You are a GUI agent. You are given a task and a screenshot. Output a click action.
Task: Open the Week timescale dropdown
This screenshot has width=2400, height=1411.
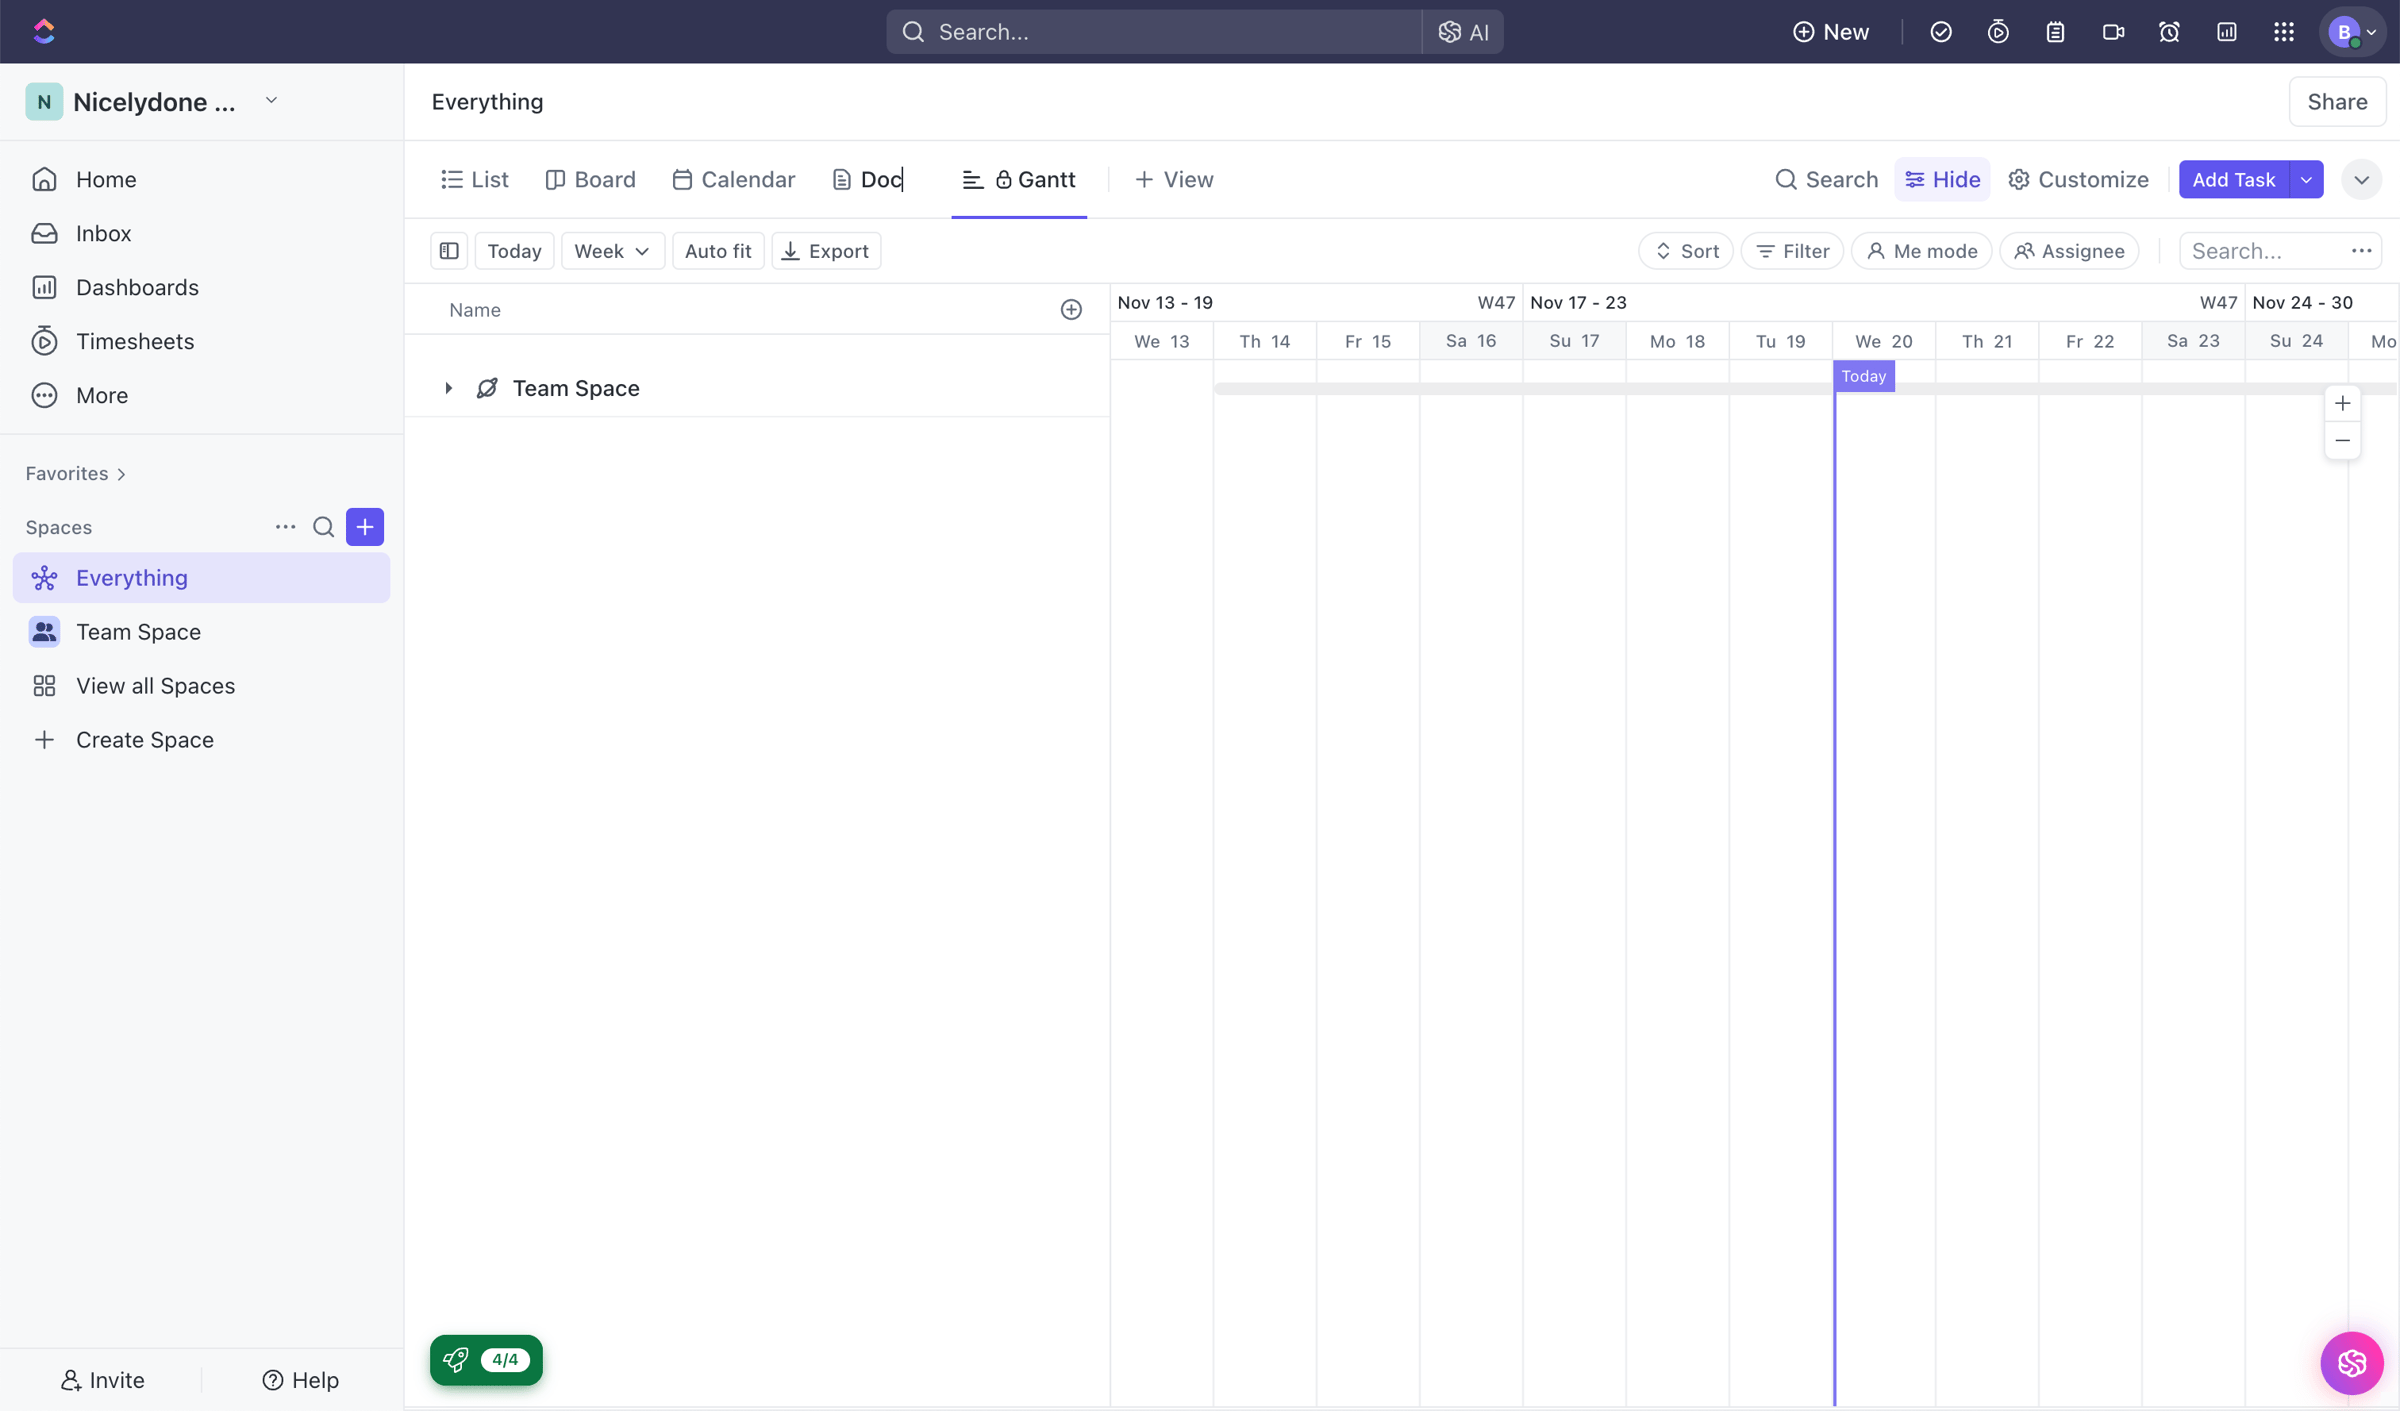[x=612, y=251]
